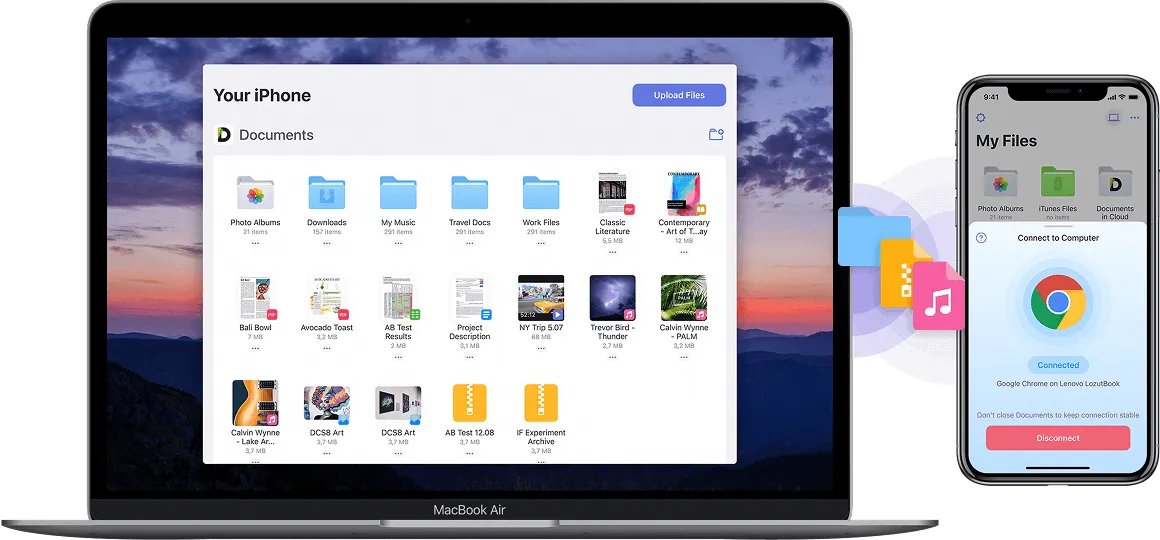Image resolution: width=1160 pixels, height=540 pixels.
Task: Open more options under Calvin Wynne - PALM
Action: (x=684, y=357)
